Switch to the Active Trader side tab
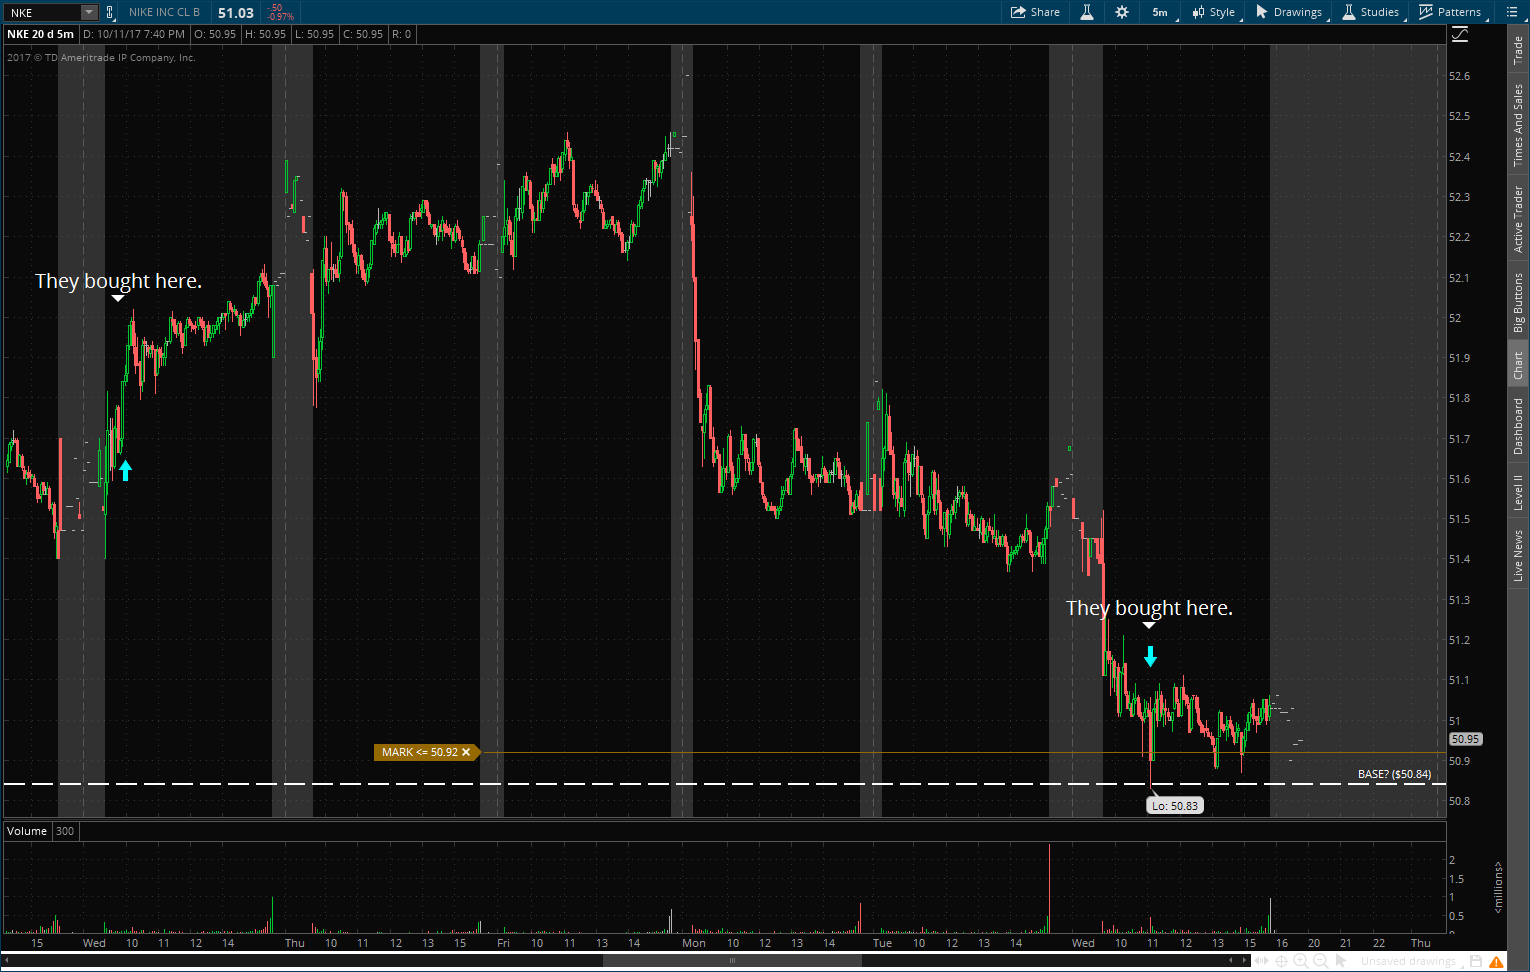Viewport: 1530px width, 972px height. click(x=1518, y=219)
